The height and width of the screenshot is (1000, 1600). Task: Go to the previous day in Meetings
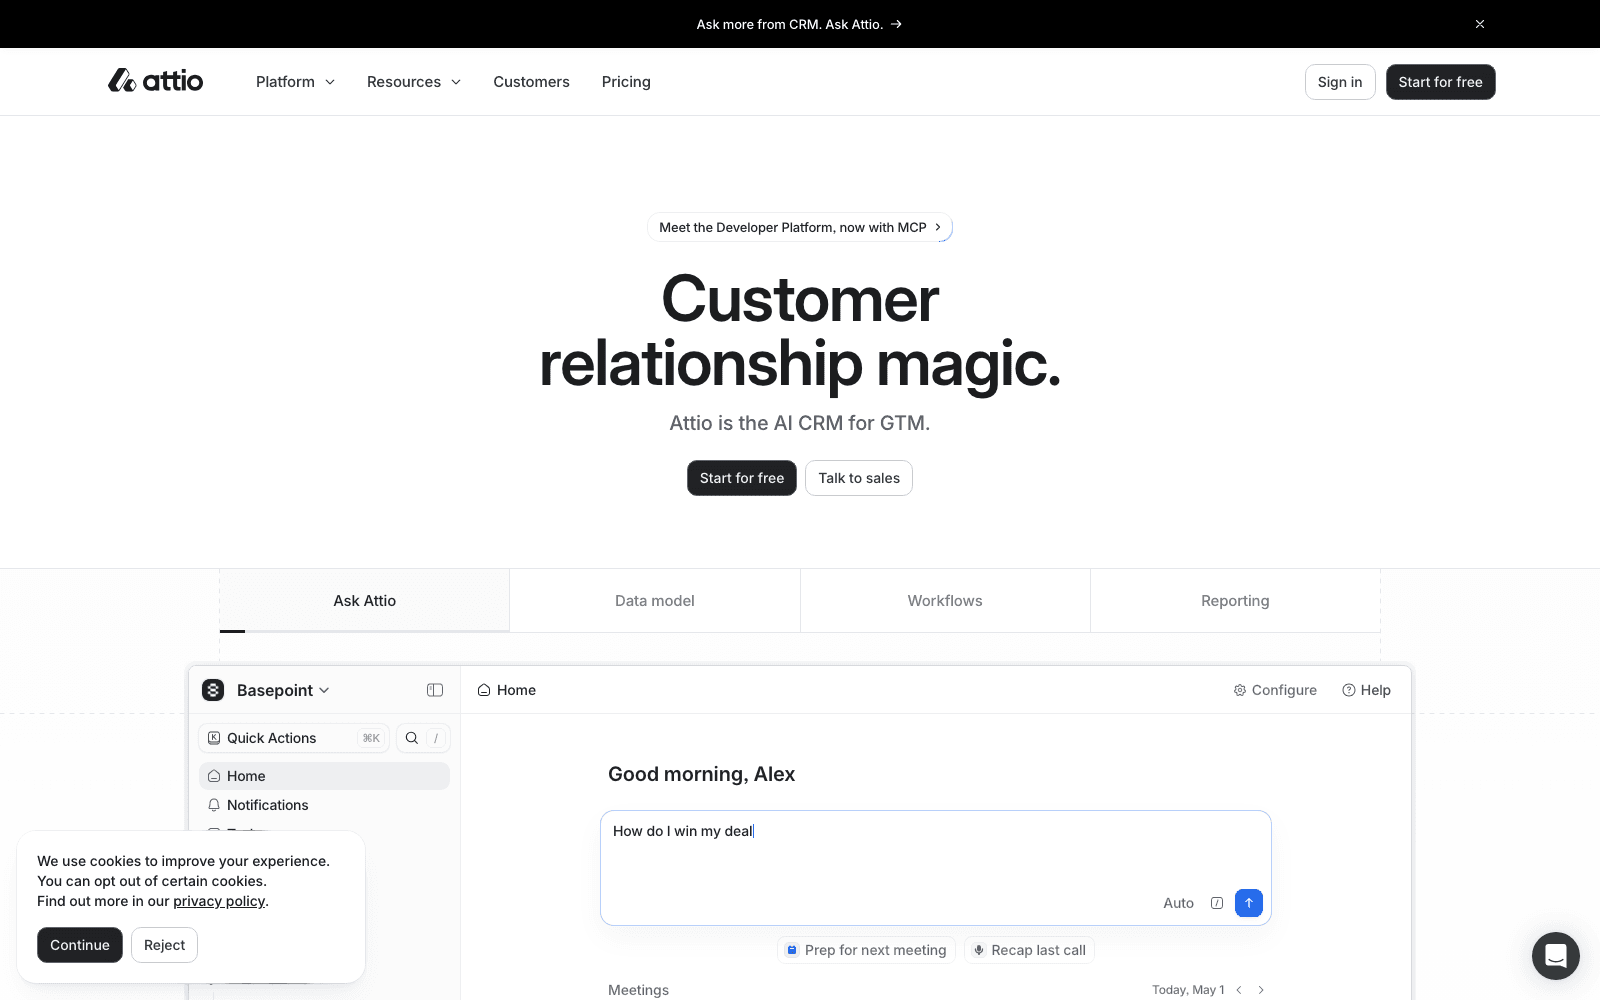(x=1239, y=990)
